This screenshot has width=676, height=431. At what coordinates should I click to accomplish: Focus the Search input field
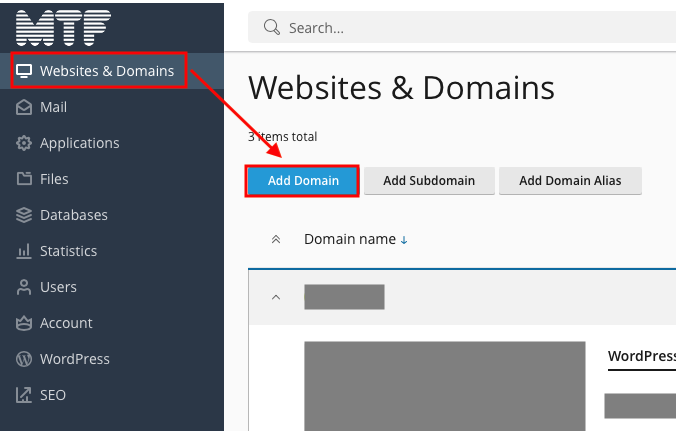[470, 28]
